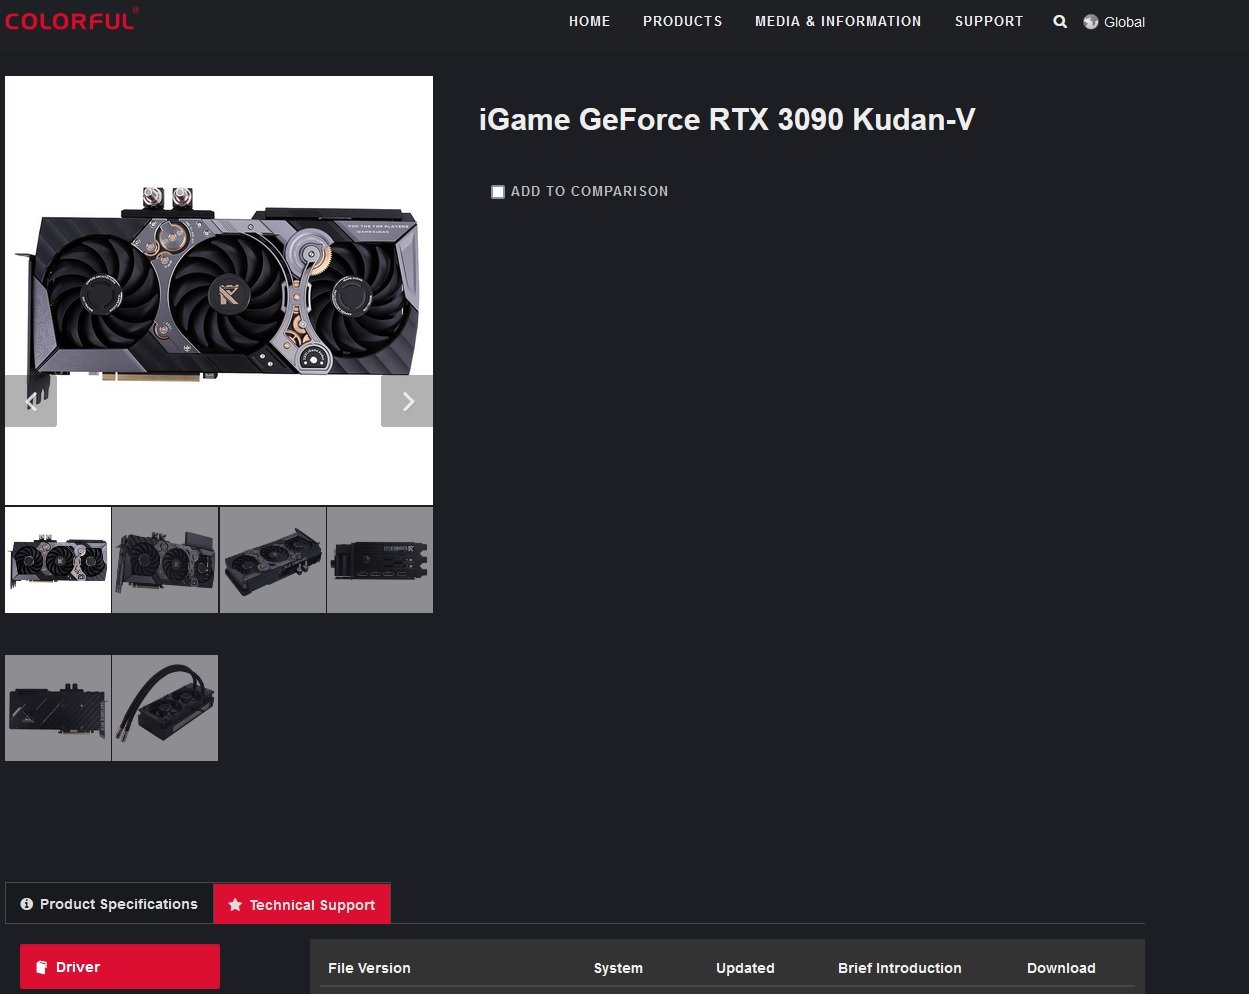Select the Driver category button
The height and width of the screenshot is (994, 1249).
(x=120, y=967)
